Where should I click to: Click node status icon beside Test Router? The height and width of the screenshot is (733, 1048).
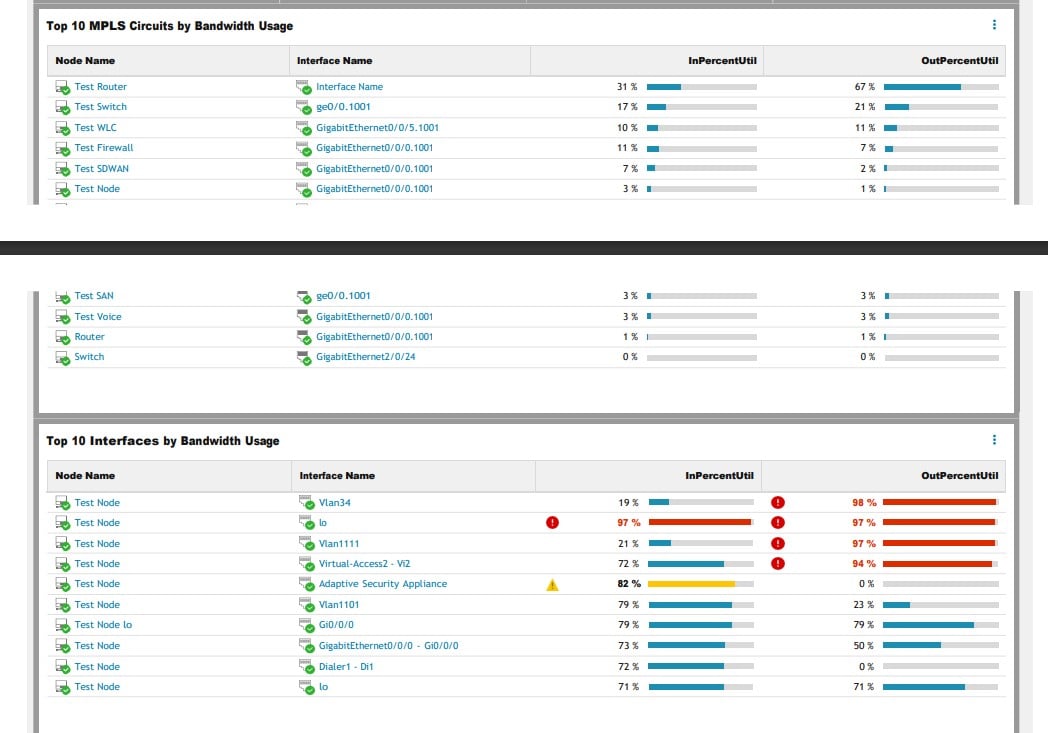(62, 87)
